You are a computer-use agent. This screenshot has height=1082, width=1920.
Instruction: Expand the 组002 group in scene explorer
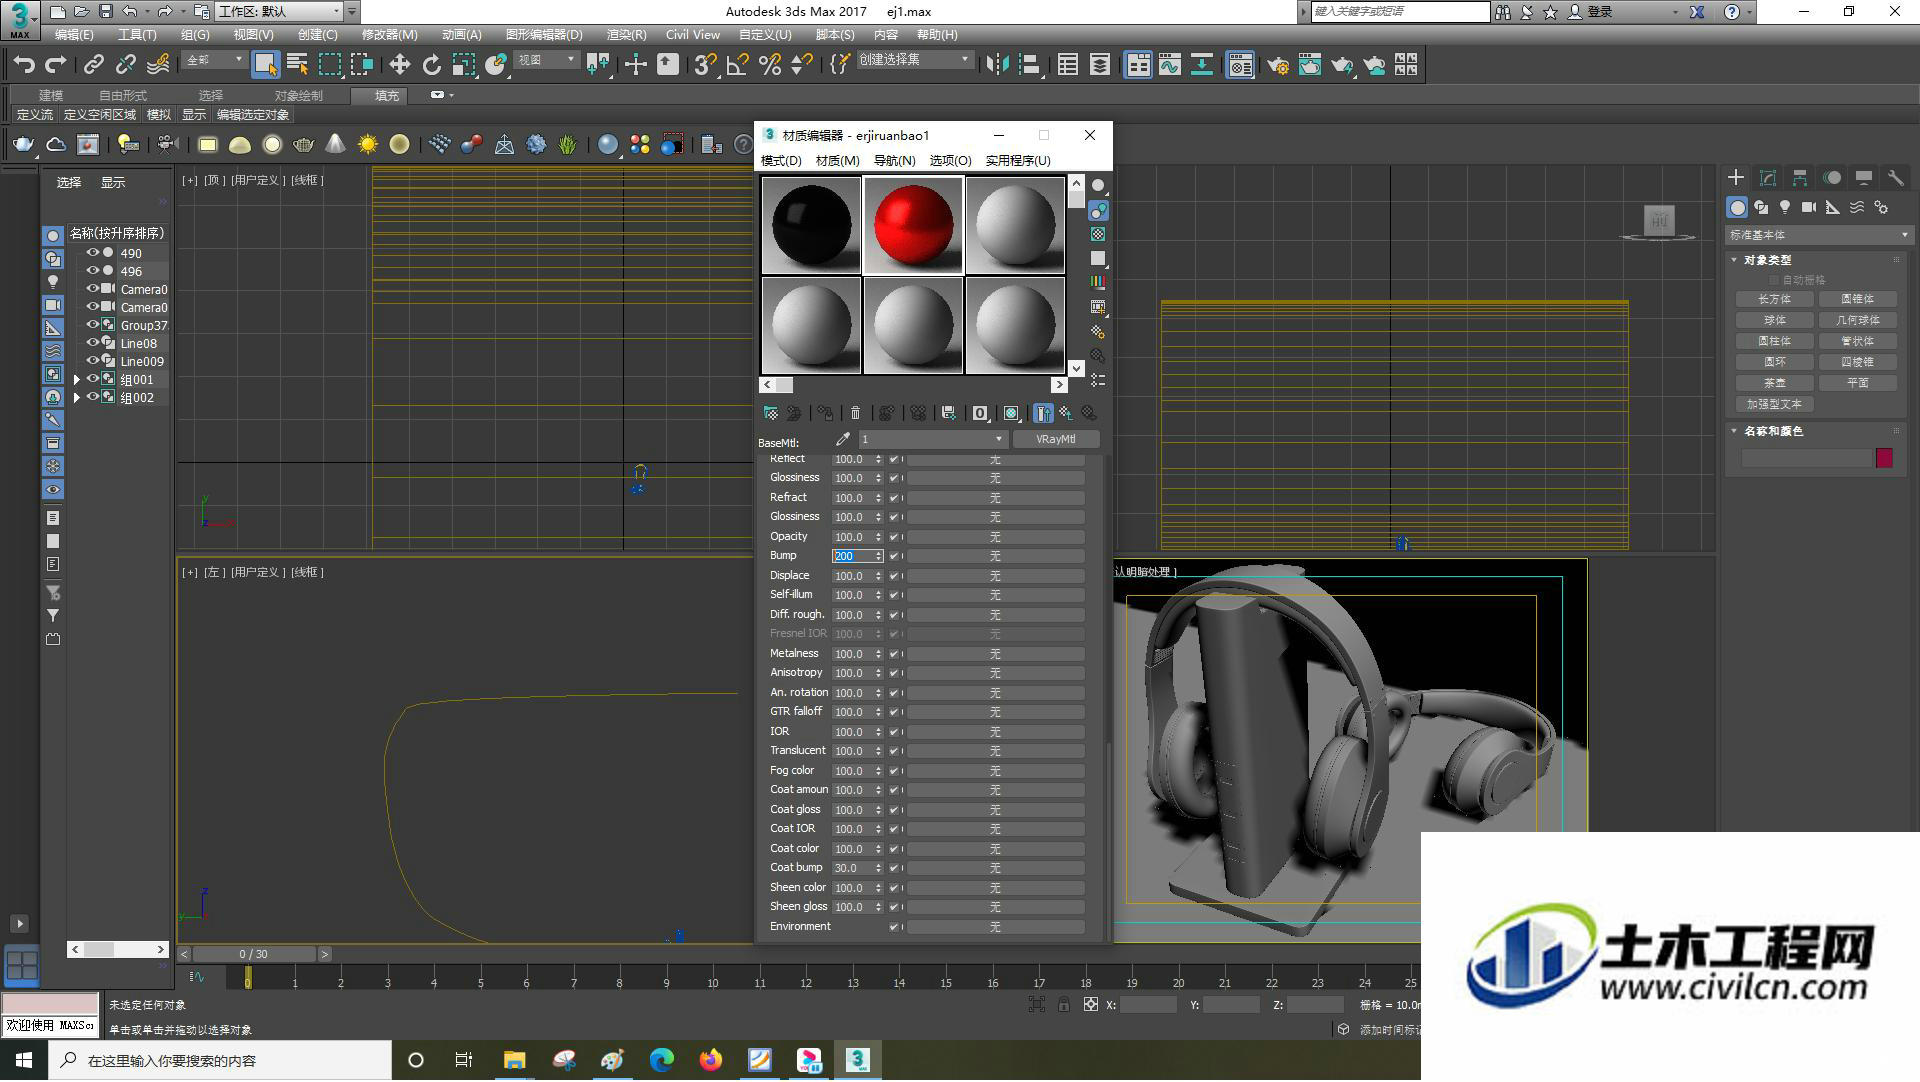[x=76, y=398]
